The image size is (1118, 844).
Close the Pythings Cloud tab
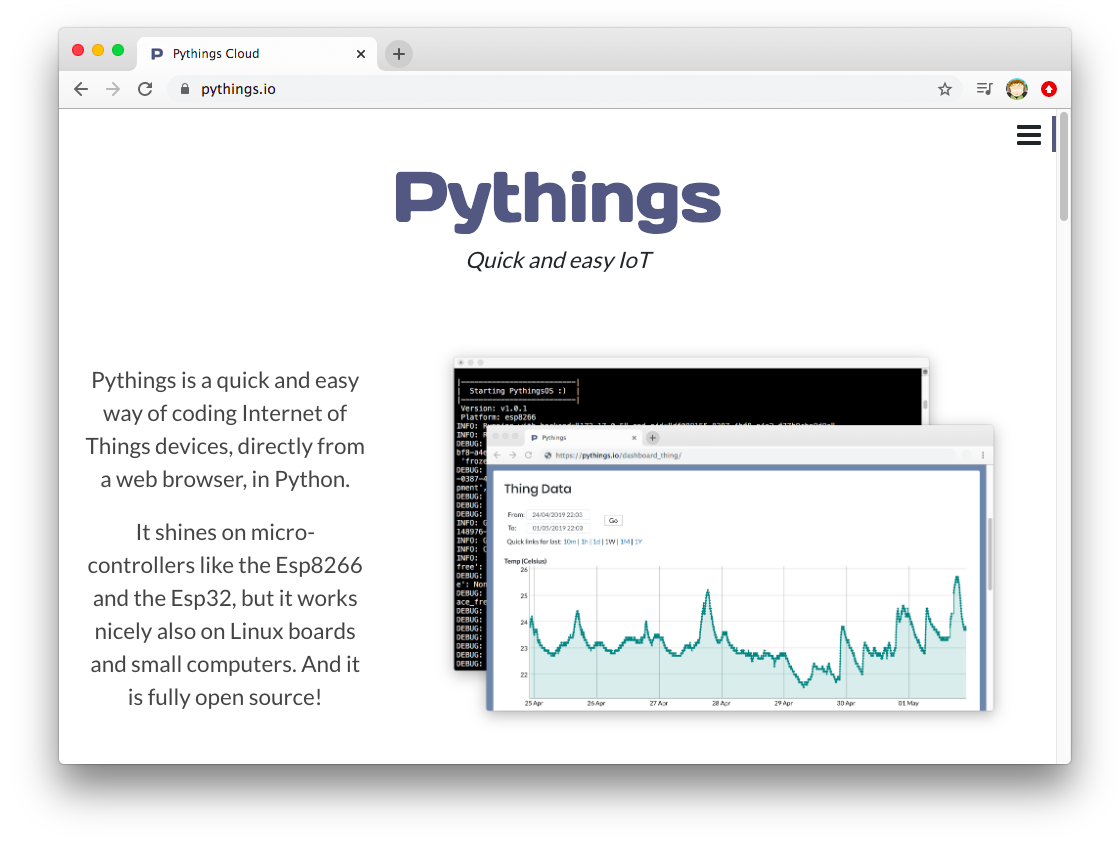pyautogui.click(x=361, y=53)
